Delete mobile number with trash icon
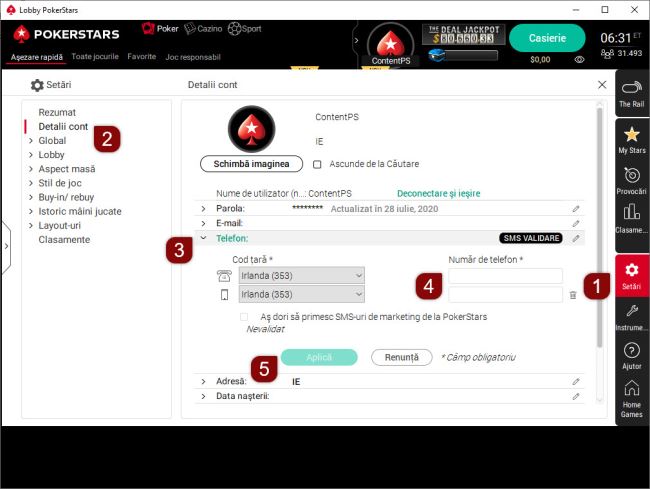Viewport: 650px width, 489px height. pos(573,295)
